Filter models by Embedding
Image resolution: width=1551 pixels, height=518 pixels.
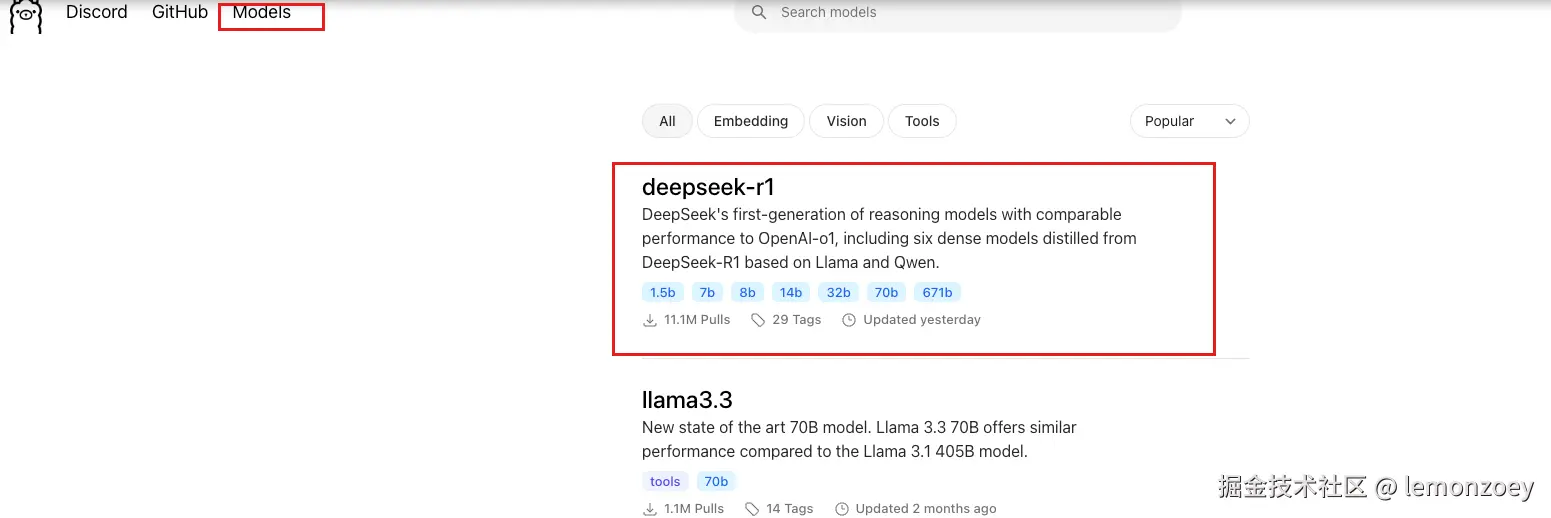coord(750,121)
